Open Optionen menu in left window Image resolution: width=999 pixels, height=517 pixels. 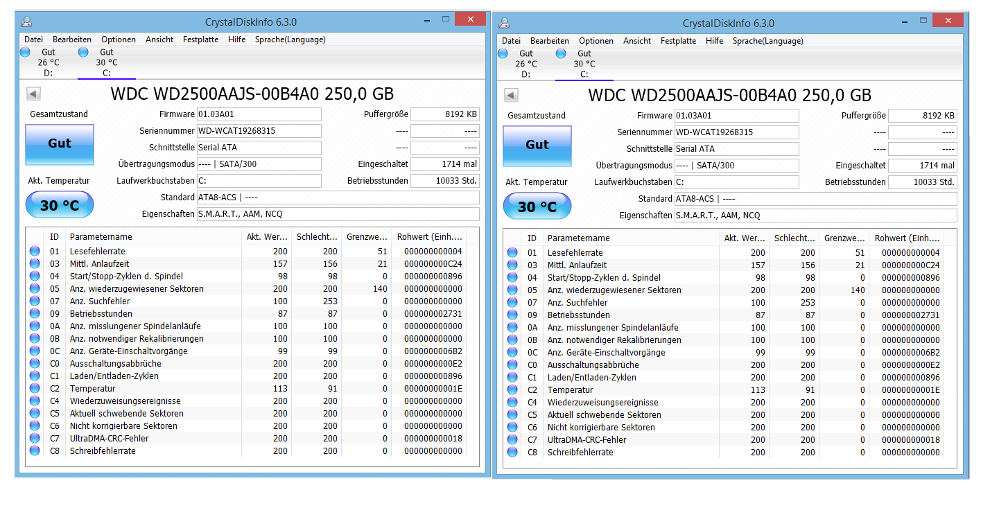pyautogui.click(x=119, y=40)
